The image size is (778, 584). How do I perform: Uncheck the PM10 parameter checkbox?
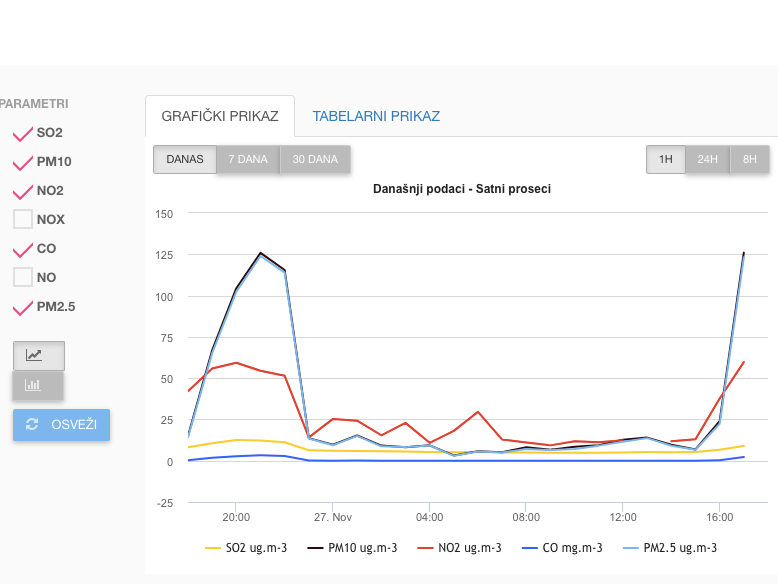(x=22, y=162)
